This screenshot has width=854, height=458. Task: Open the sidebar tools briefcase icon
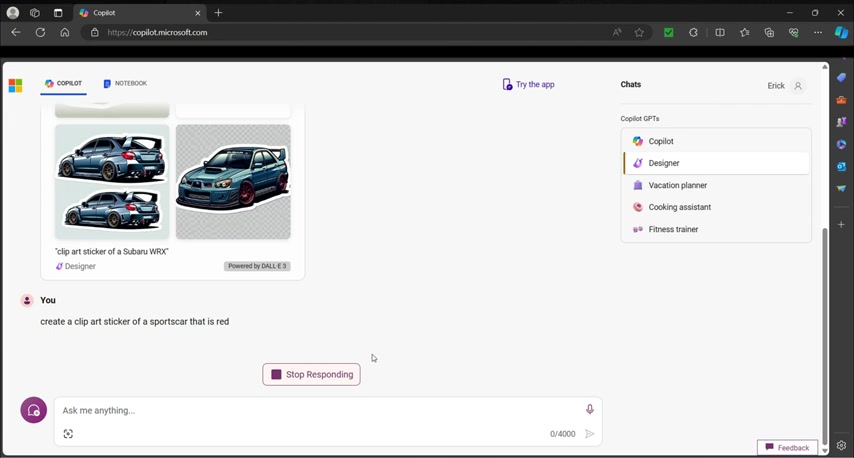click(841, 100)
